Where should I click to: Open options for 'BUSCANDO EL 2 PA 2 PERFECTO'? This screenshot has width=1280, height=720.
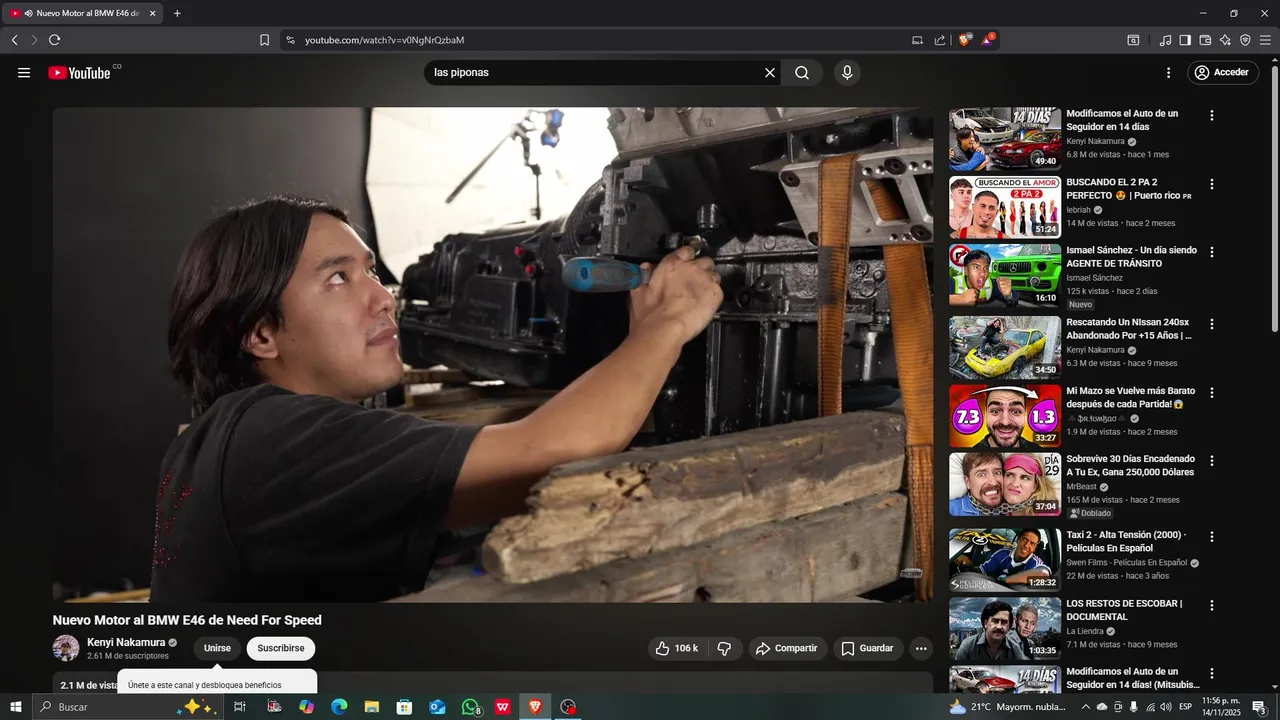point(1212,184)
